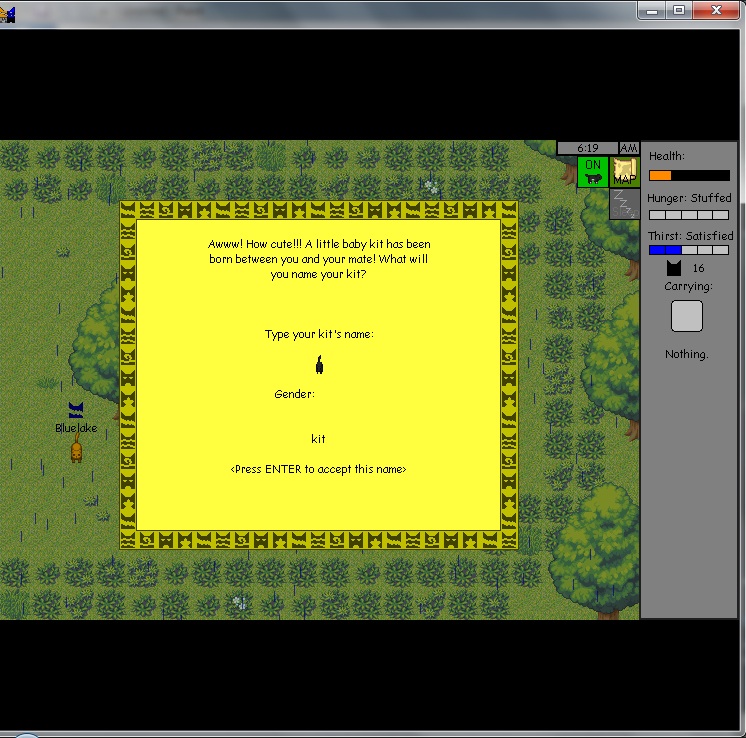Minimize the game window

click(x=653, y=9)
